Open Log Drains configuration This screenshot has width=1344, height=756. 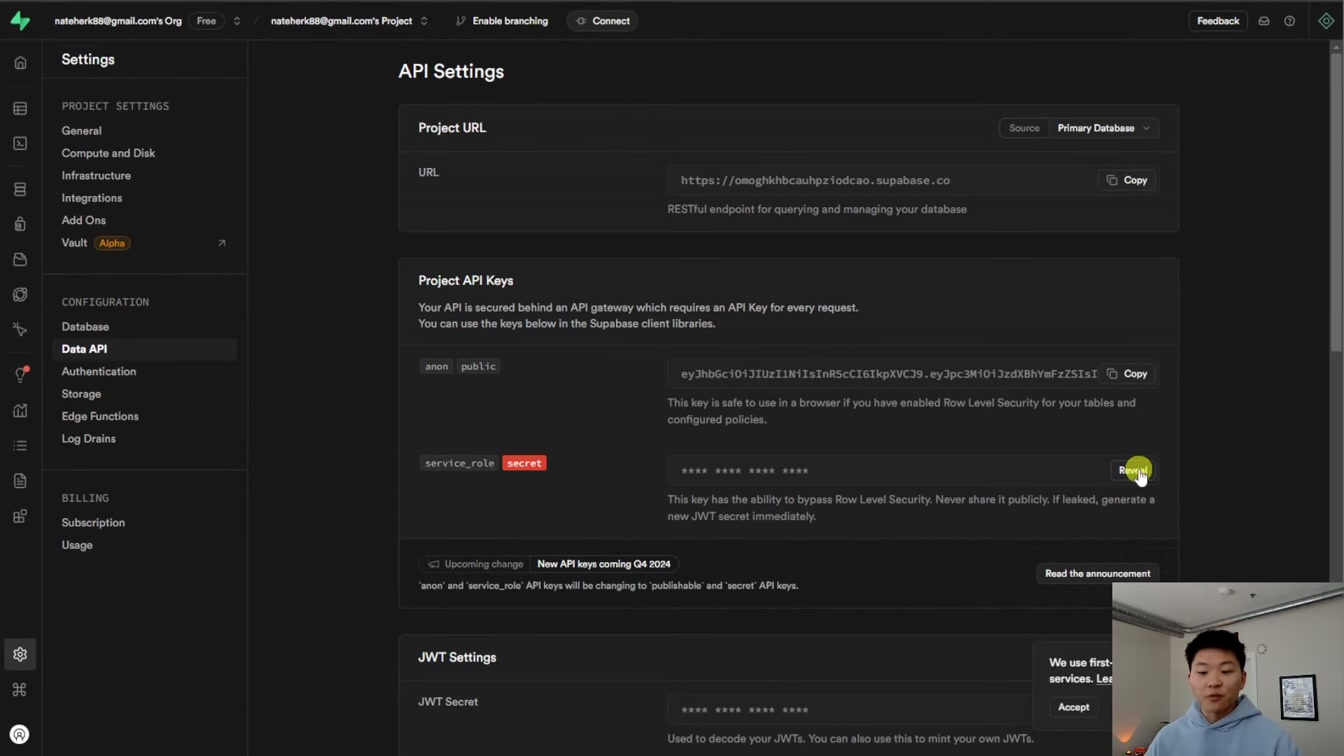click(x=88, y=439)
